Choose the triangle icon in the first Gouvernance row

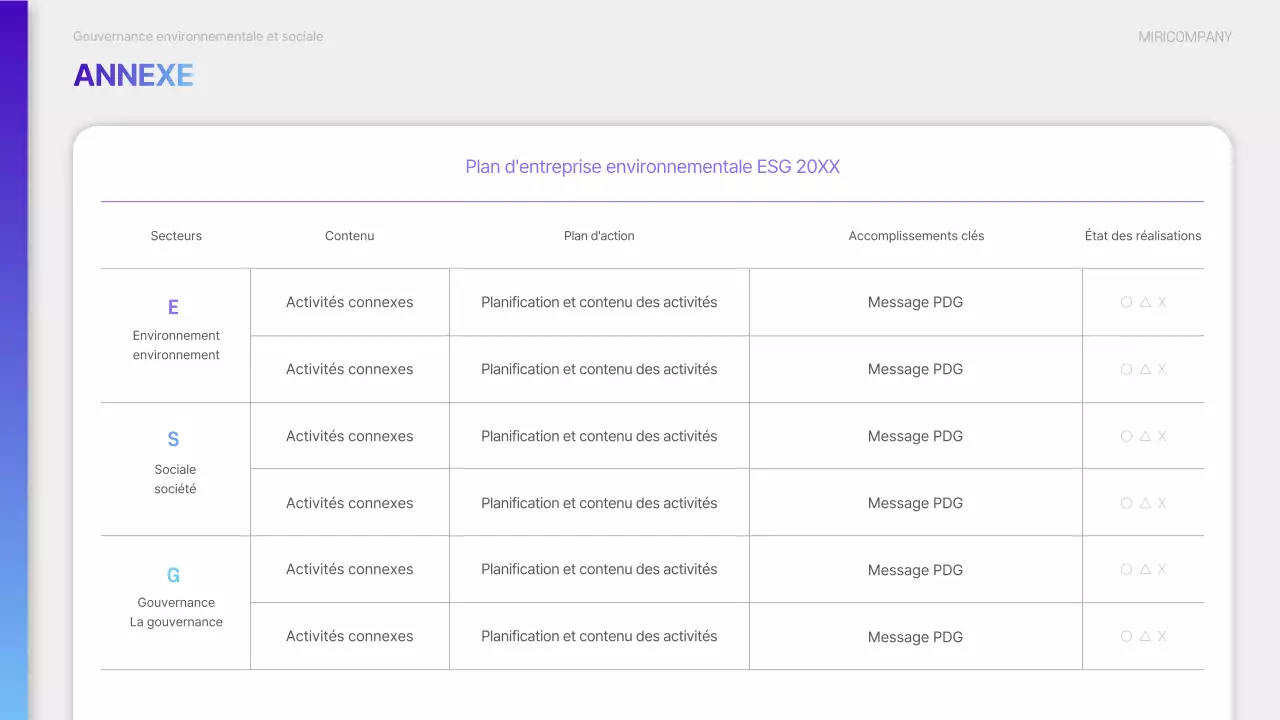(1144, 569)
